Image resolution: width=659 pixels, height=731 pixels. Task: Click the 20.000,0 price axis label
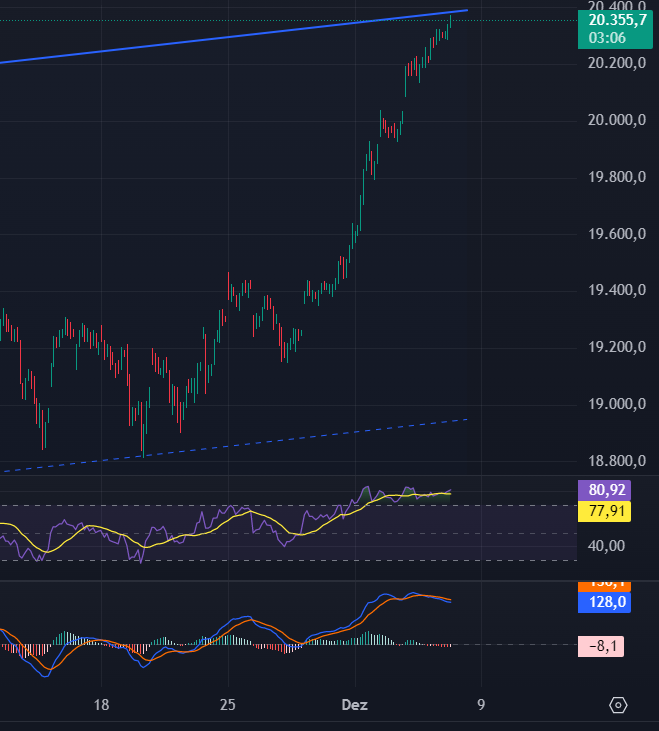[x=617, y=120]
